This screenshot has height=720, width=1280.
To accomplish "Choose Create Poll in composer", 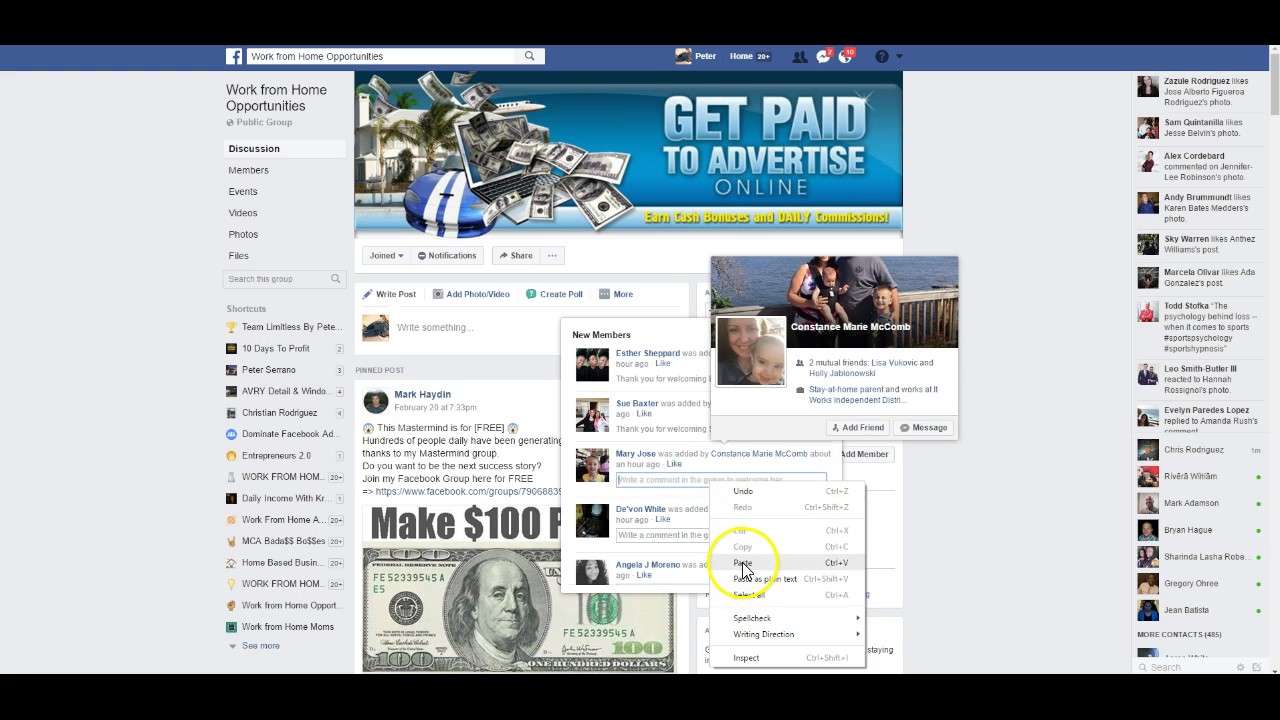I will pos(554,294).
